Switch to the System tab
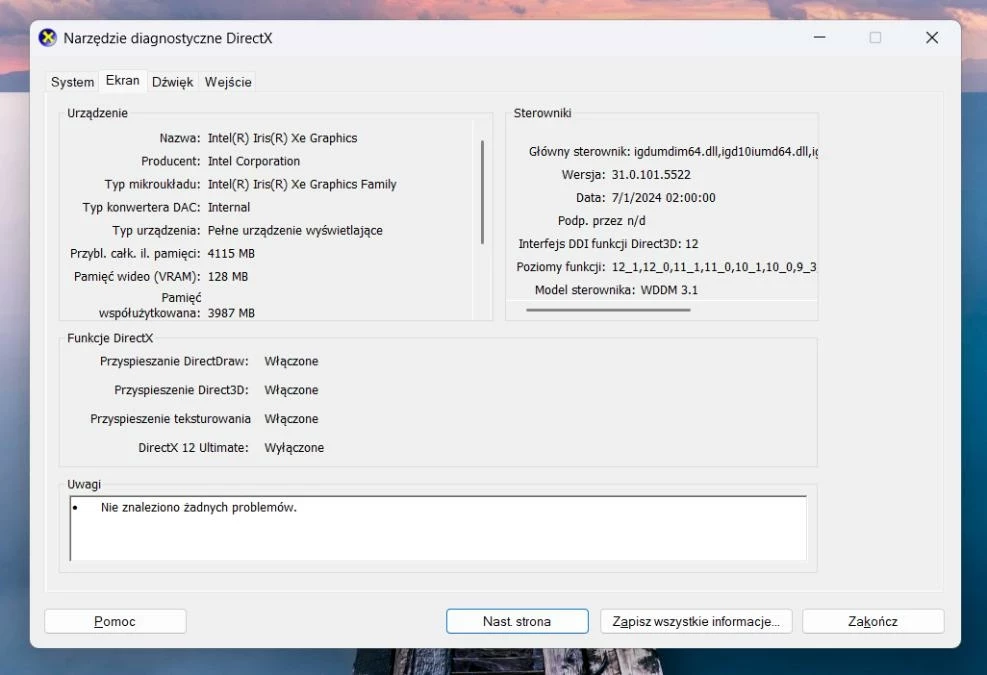This screenshot has width=987, height=675. pyautogui.click(x=72, y=82)
